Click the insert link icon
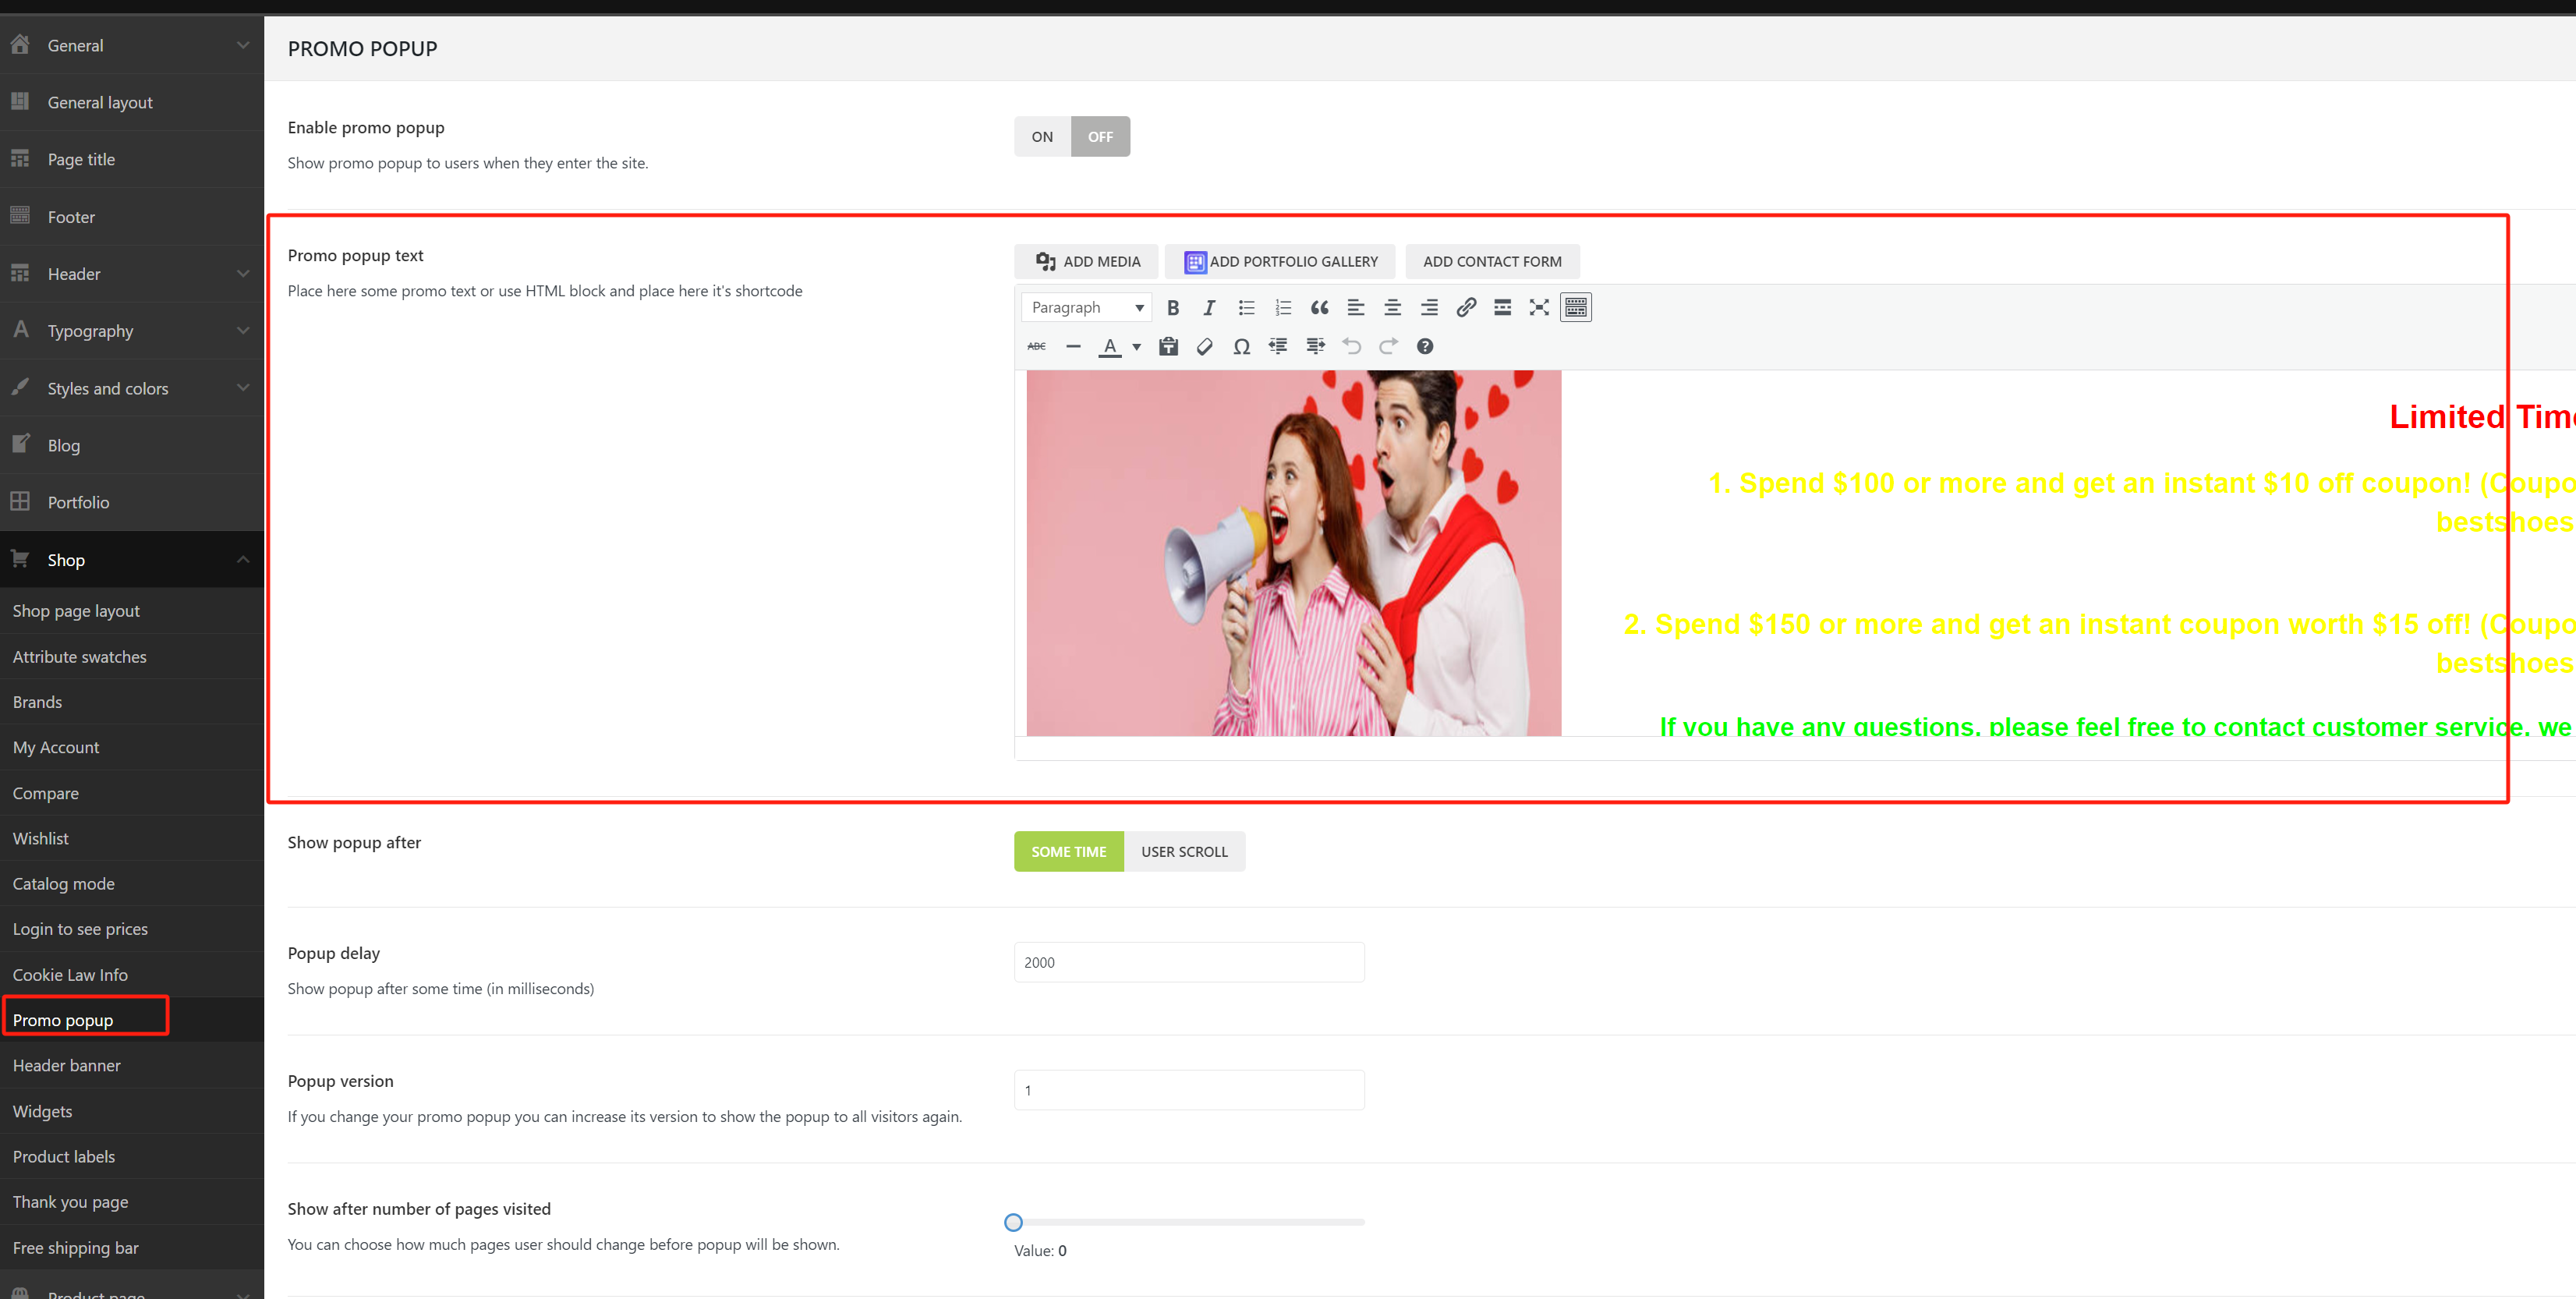Viewport: 2576px width, 1299px height. pos(1466,308)
